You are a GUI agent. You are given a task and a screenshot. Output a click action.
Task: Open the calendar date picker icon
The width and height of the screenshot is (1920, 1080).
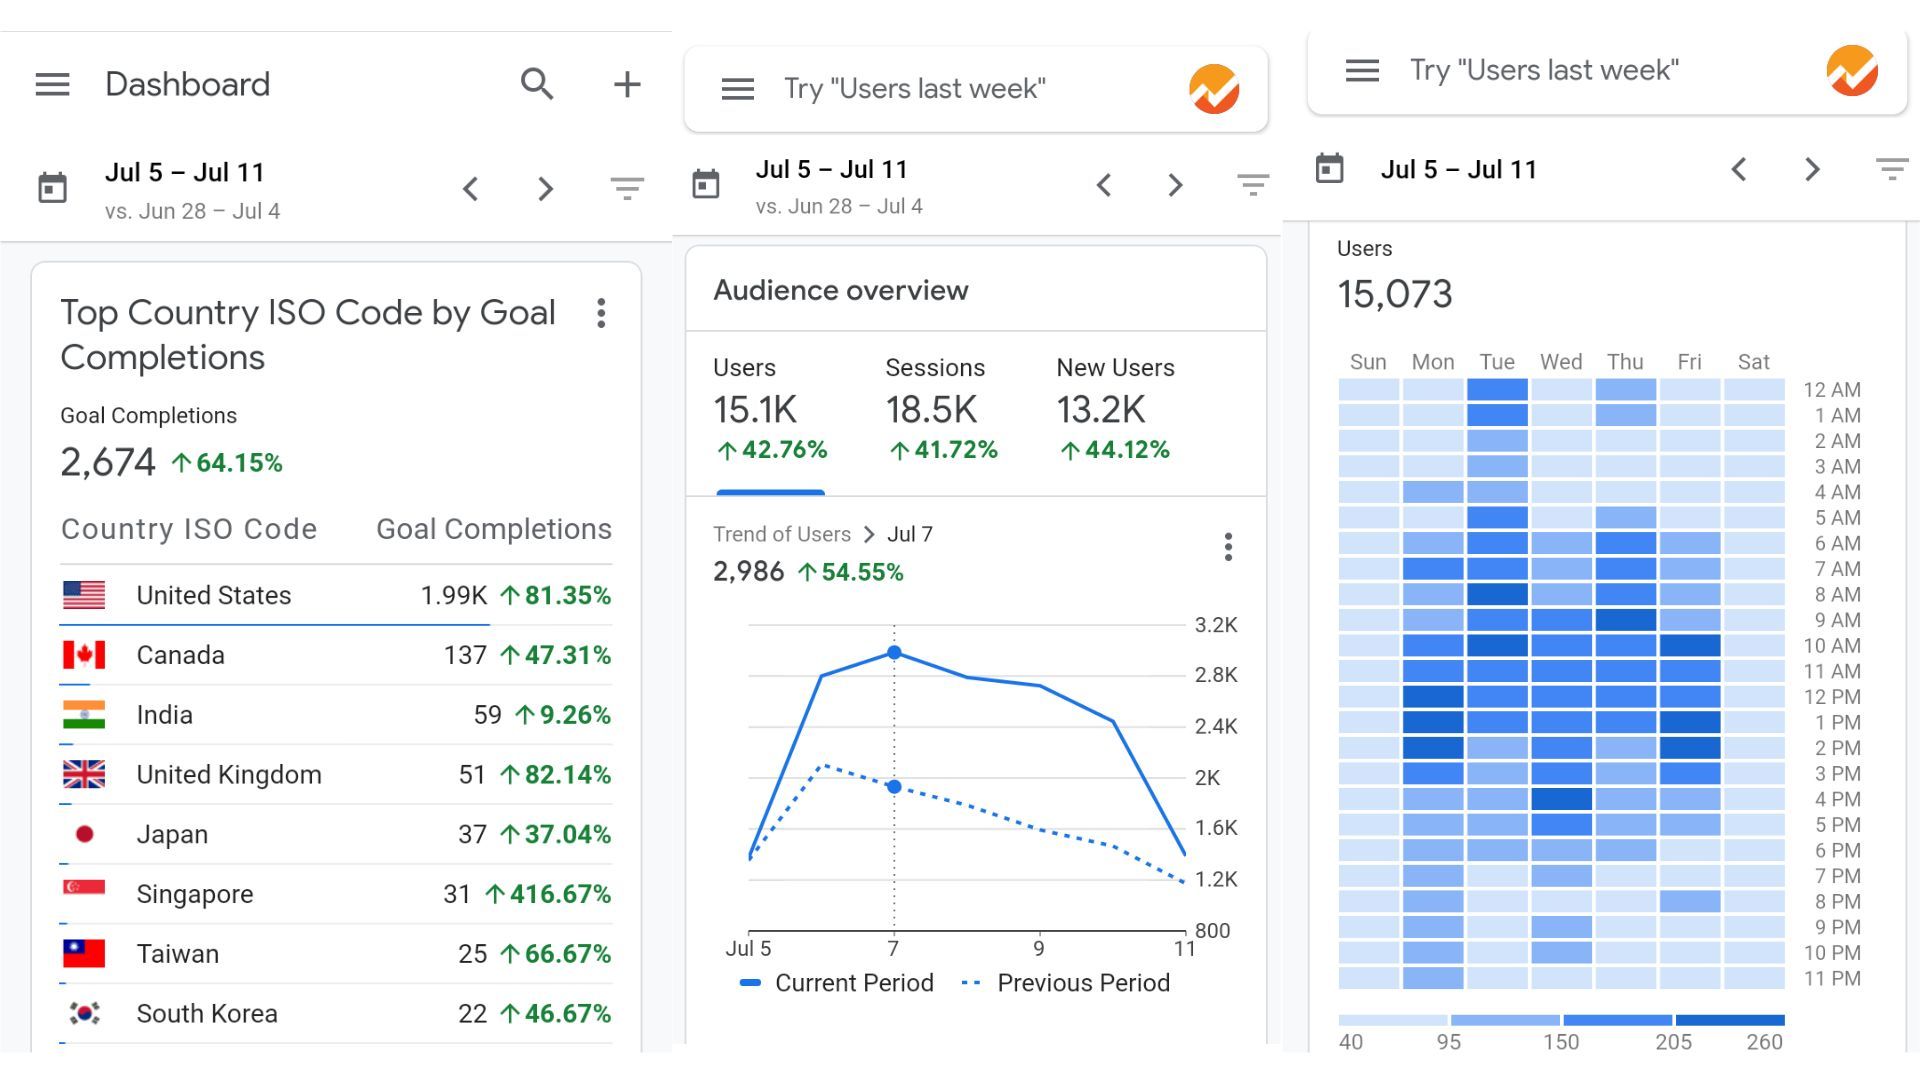(x=50, y=187)
